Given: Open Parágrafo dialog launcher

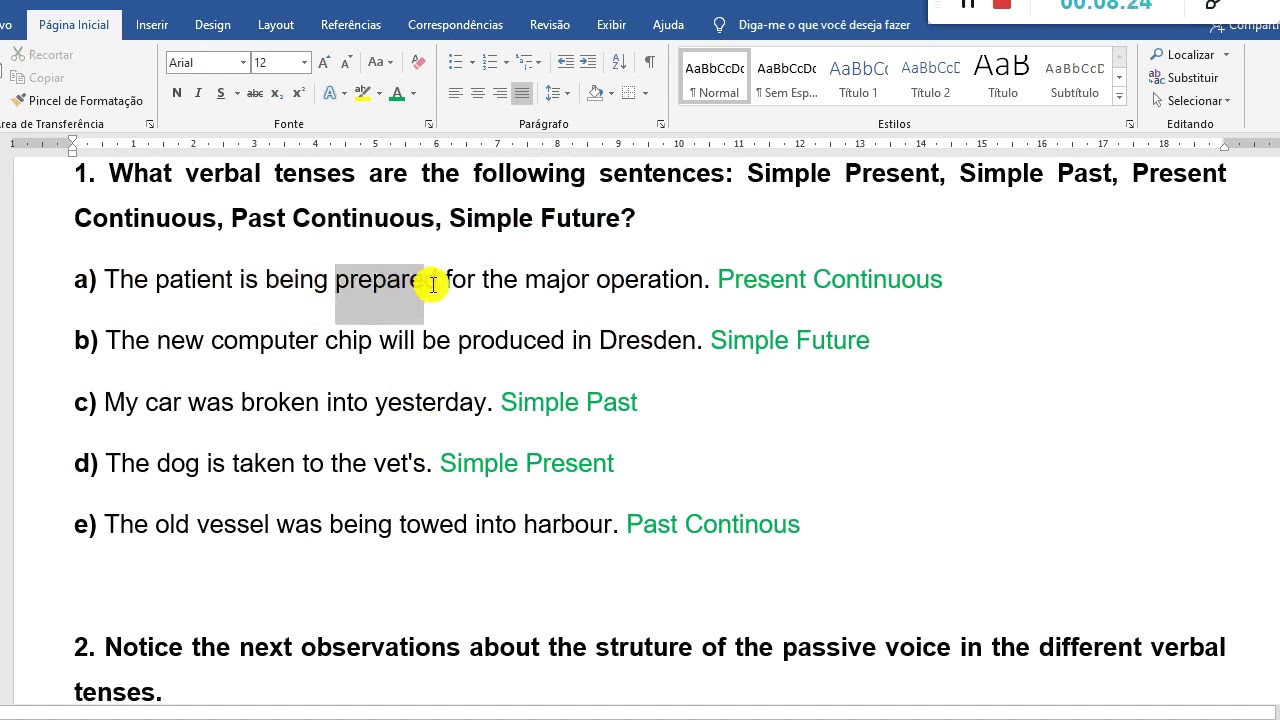Looking at the screenshot, I should tap(660, 124).
